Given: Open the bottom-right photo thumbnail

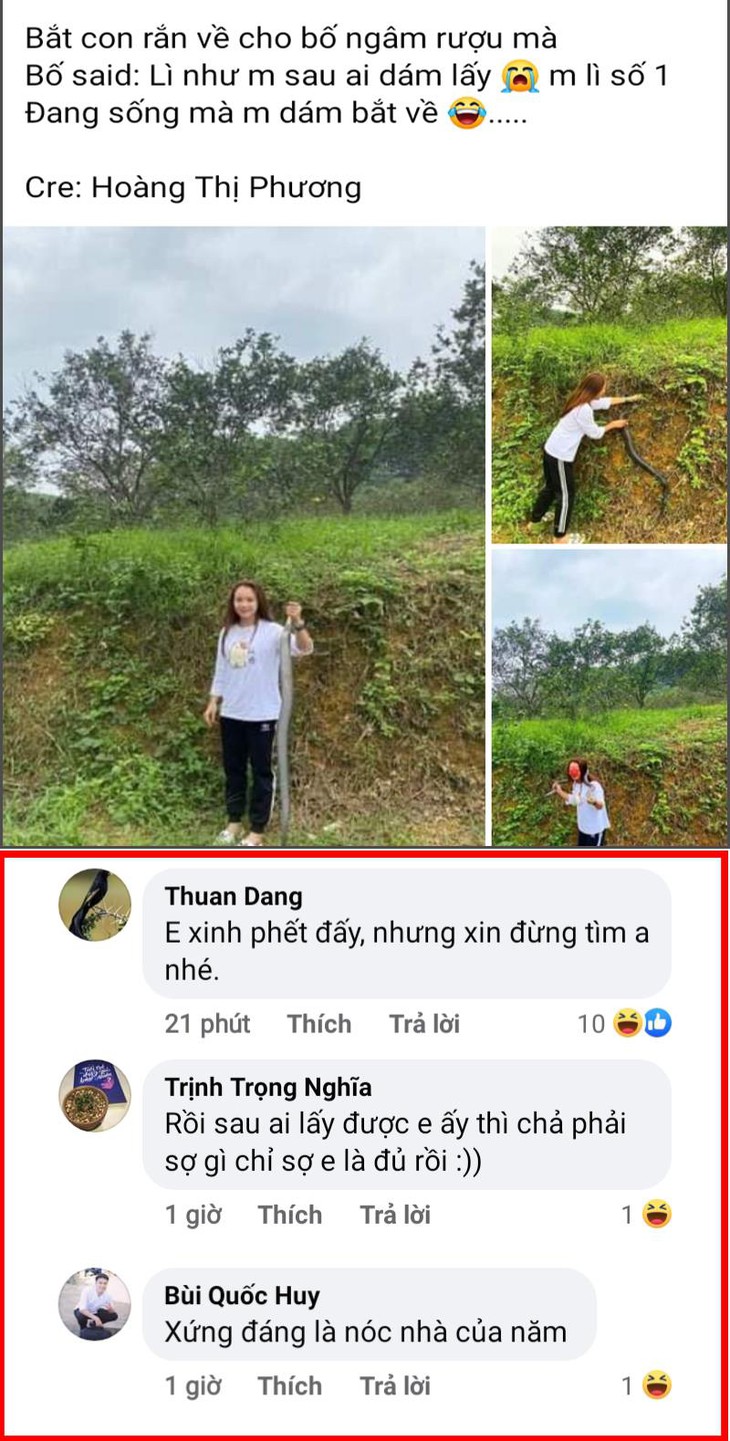Looking at the screenshot, I should [609, 697].
